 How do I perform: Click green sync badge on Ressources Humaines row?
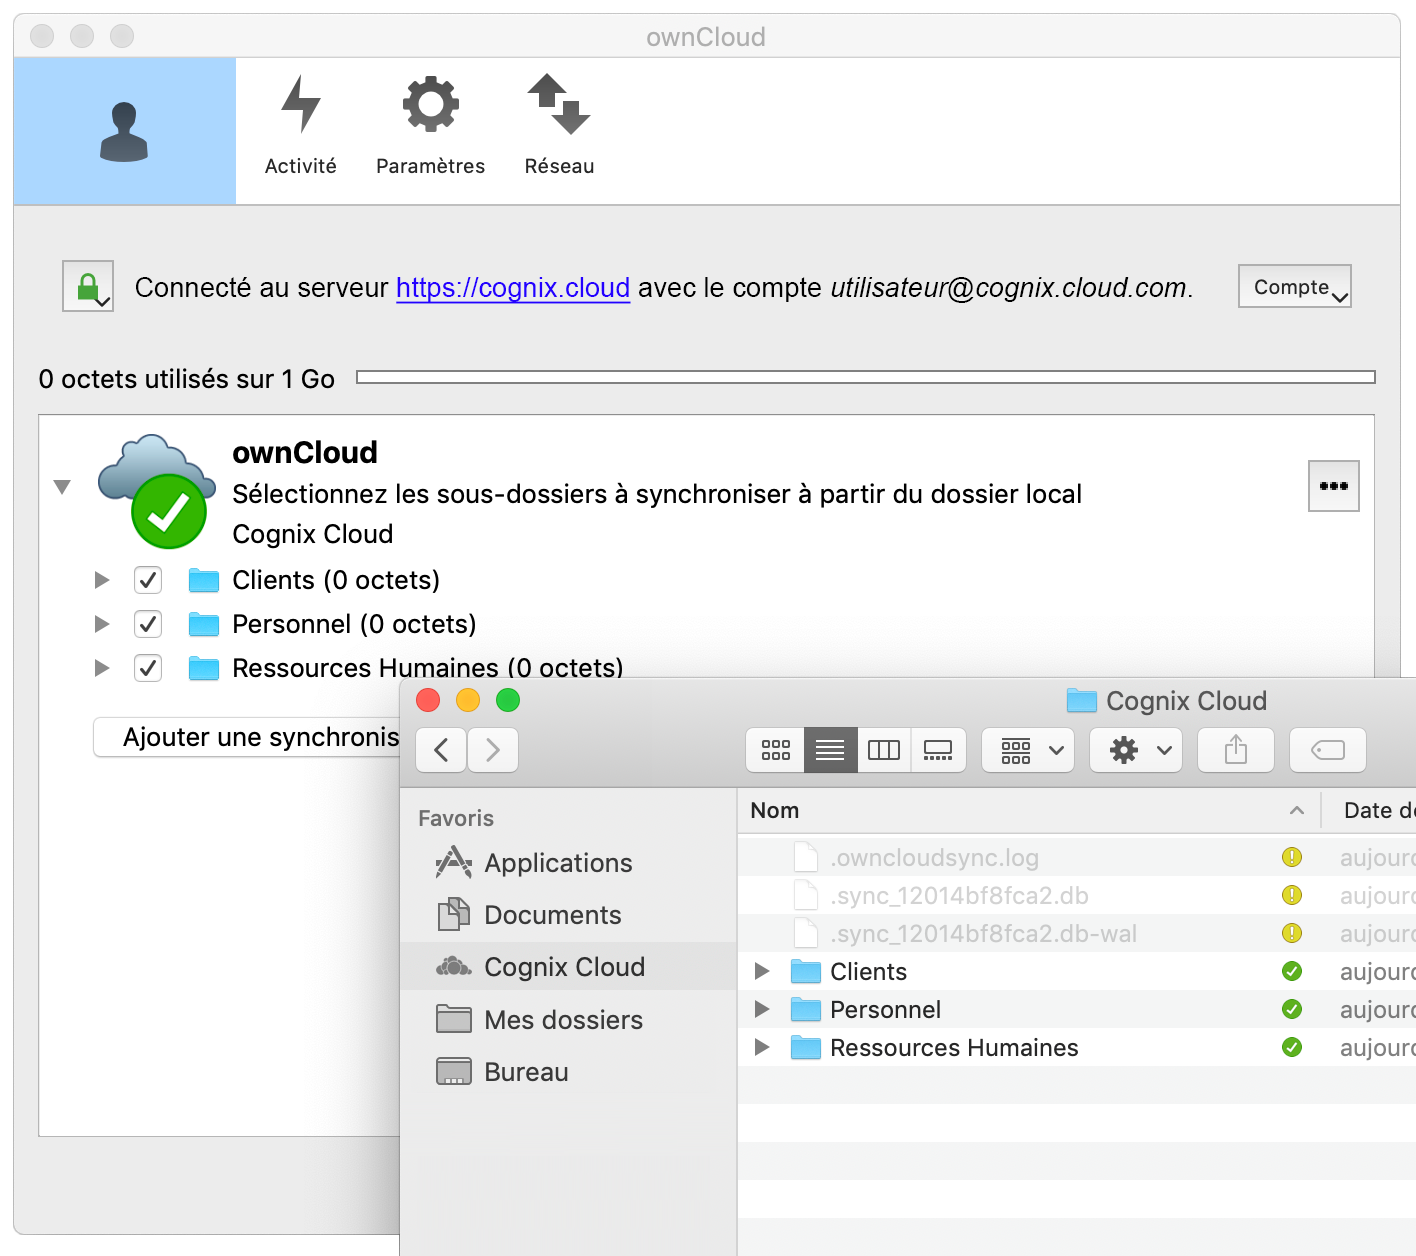[1292, 1047]
